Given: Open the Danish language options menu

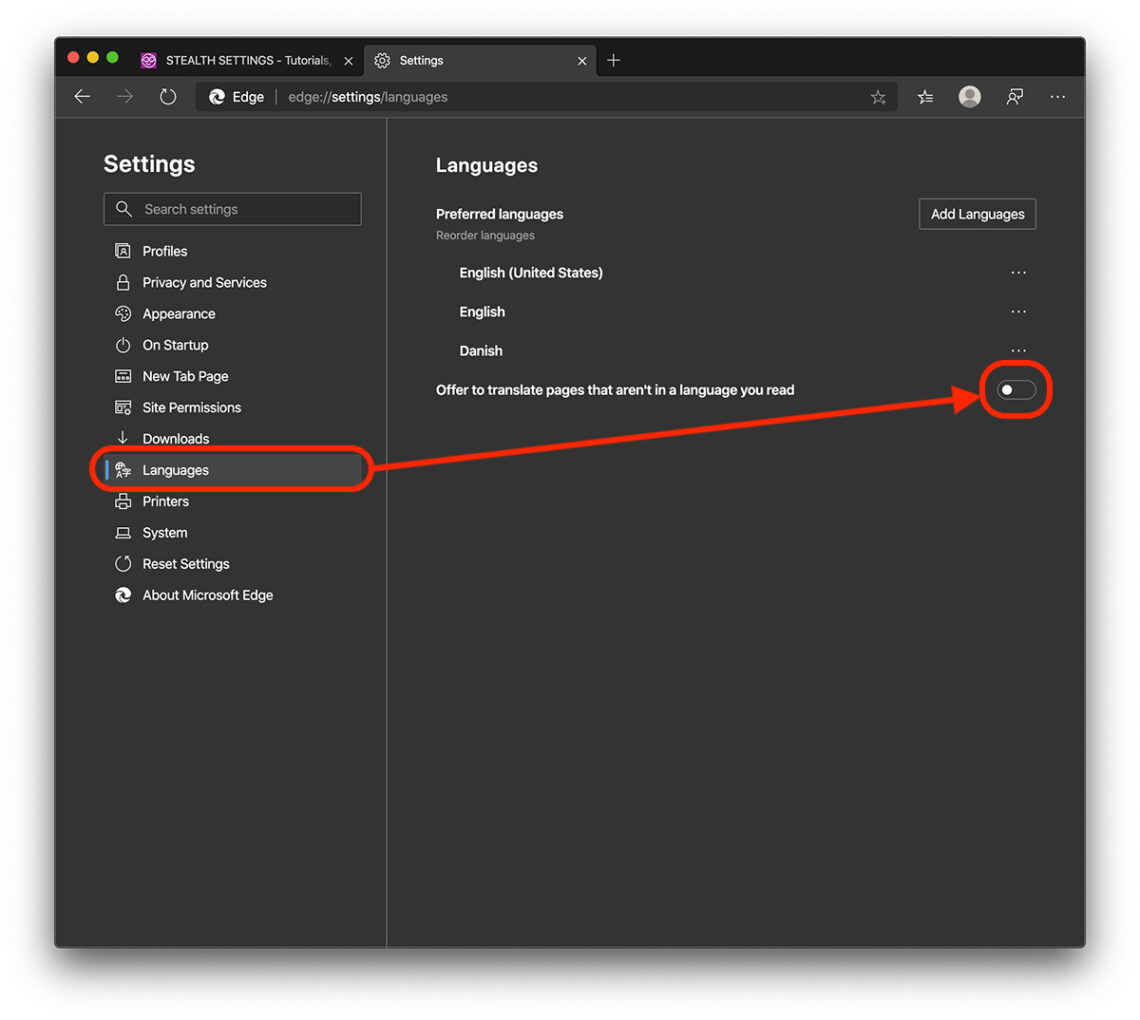Looking at the screenshot, I should point(1018,350).
